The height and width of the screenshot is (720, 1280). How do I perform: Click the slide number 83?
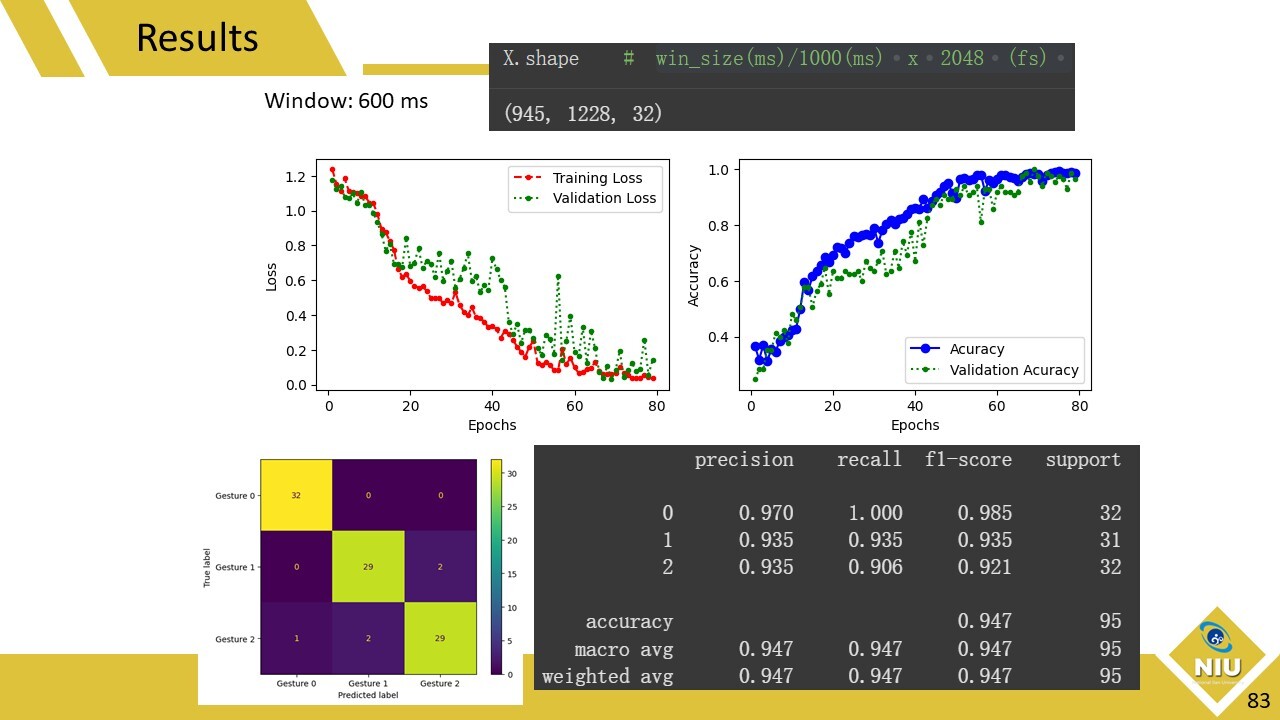click(x=1258, y=701)
